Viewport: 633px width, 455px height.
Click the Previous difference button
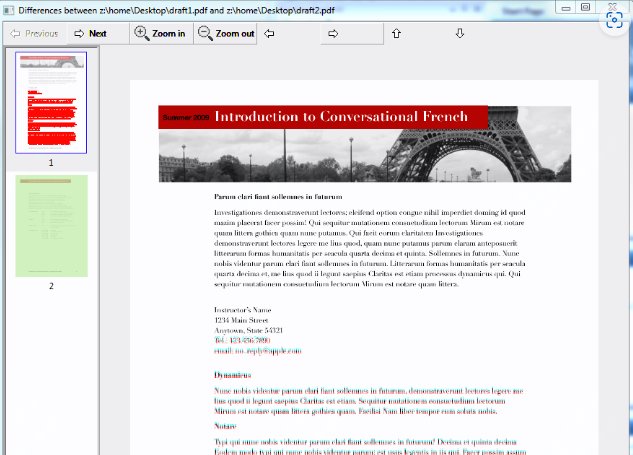point(33,33)
